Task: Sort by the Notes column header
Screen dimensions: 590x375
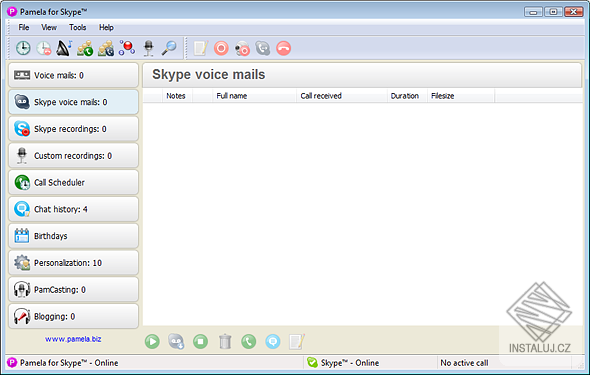Action: [x=177, y=96]
